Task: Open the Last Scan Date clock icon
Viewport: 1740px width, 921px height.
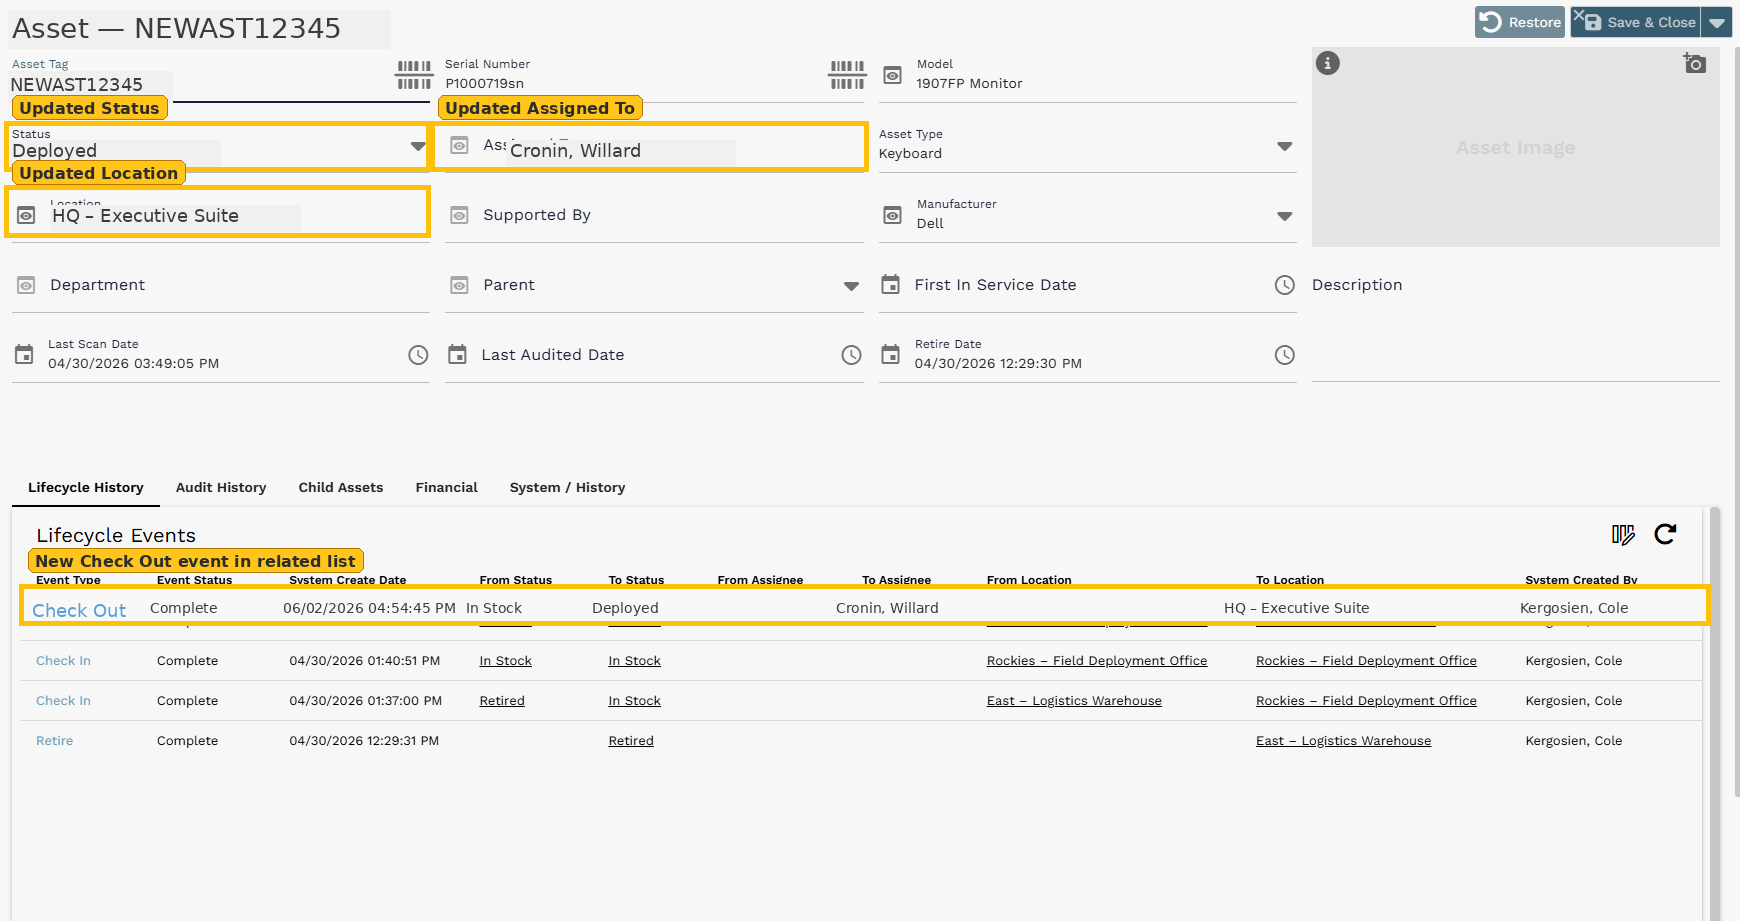Action: pos(418,355)
